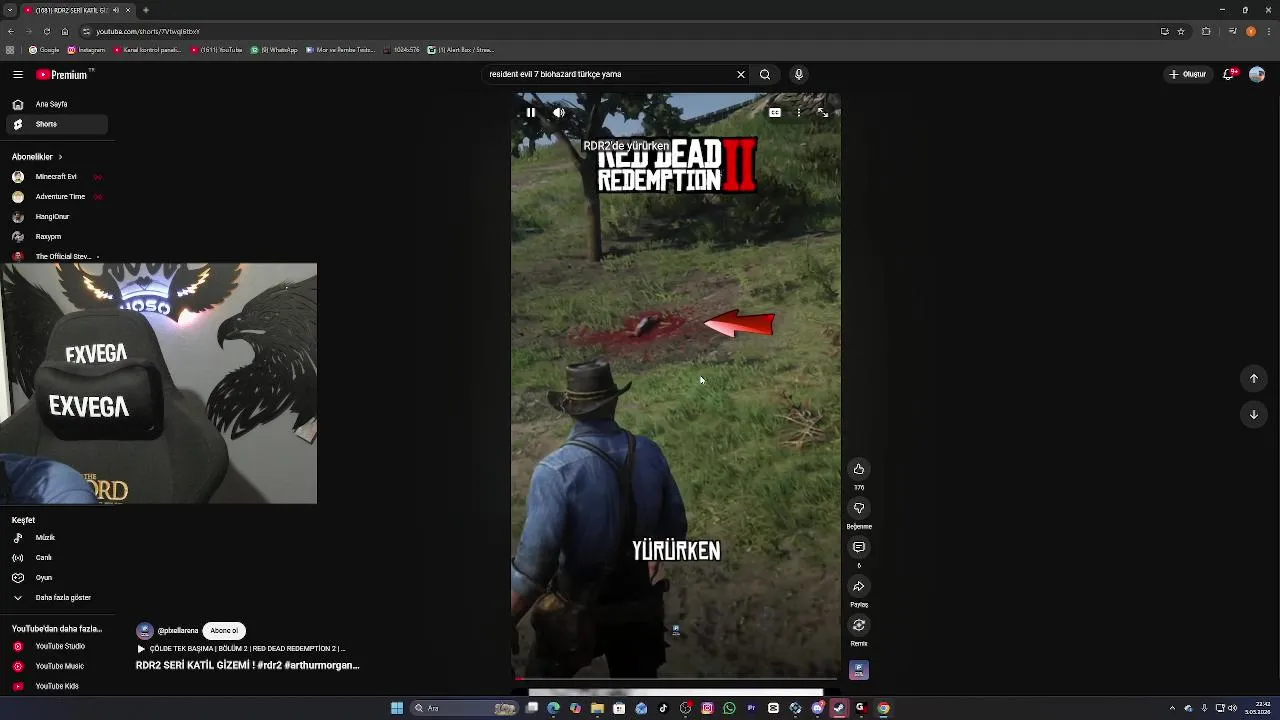Open the Short's three-dot more options

tap(799, 113)
